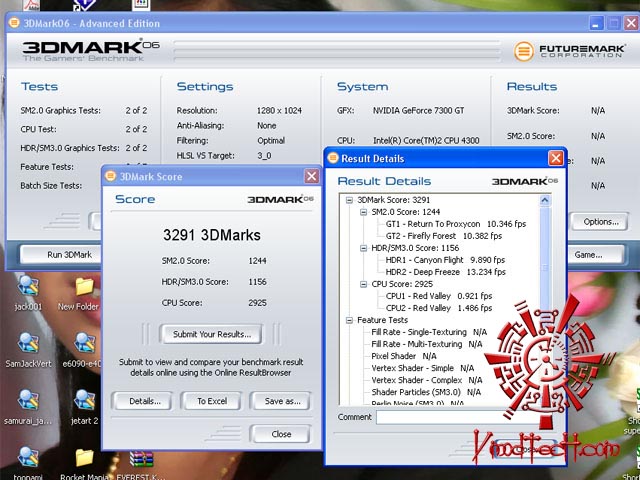Screen dimensions: 640x480
Task: Click the 3DMark06 title bar app icon
Action: tap(14, 23)
